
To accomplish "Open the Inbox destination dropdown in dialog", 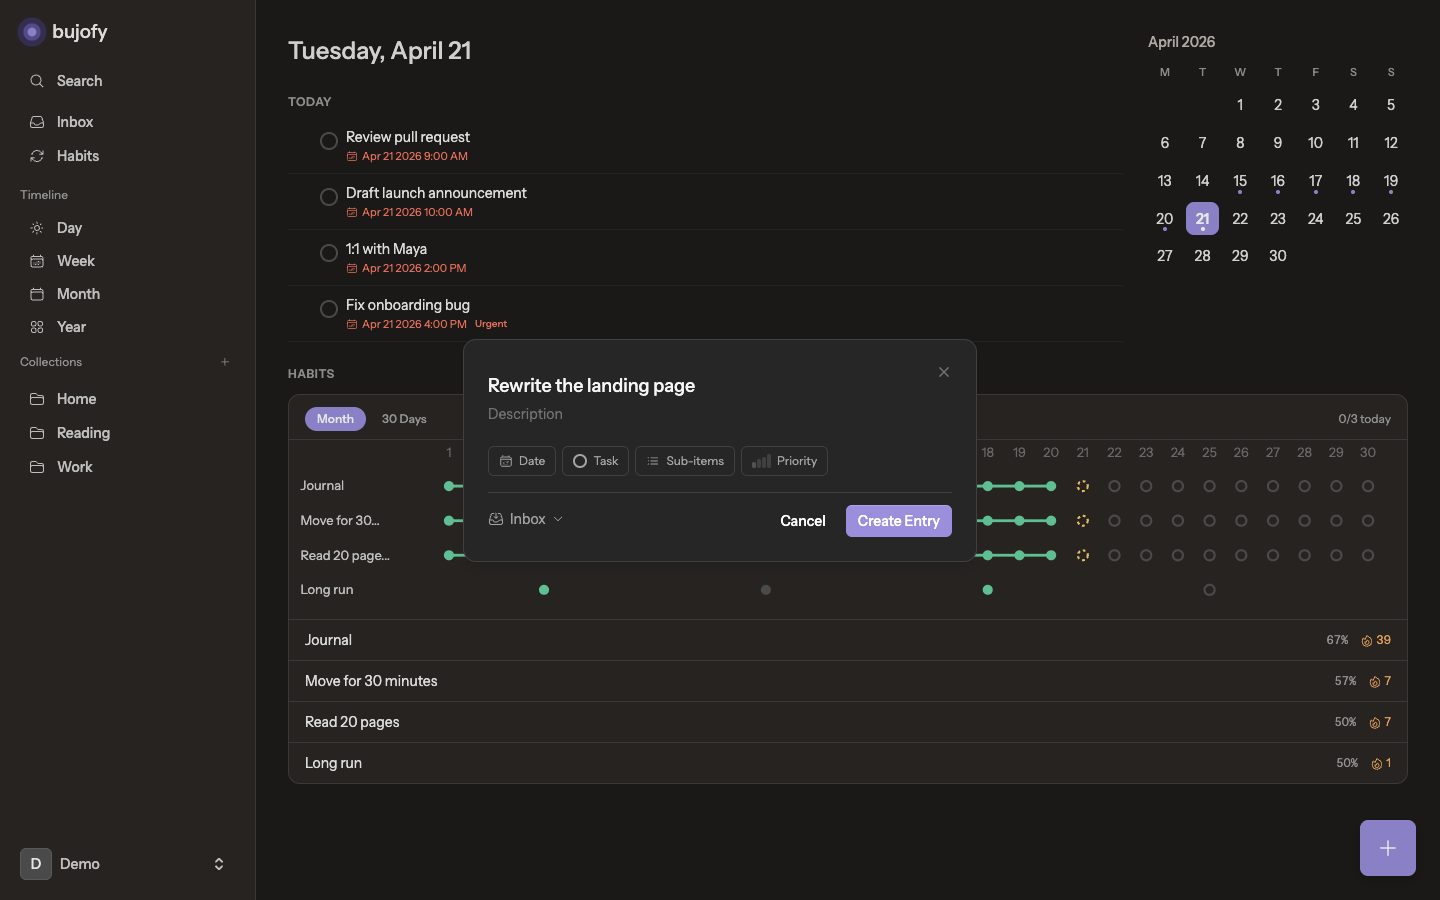I will [x=526, y=519].
